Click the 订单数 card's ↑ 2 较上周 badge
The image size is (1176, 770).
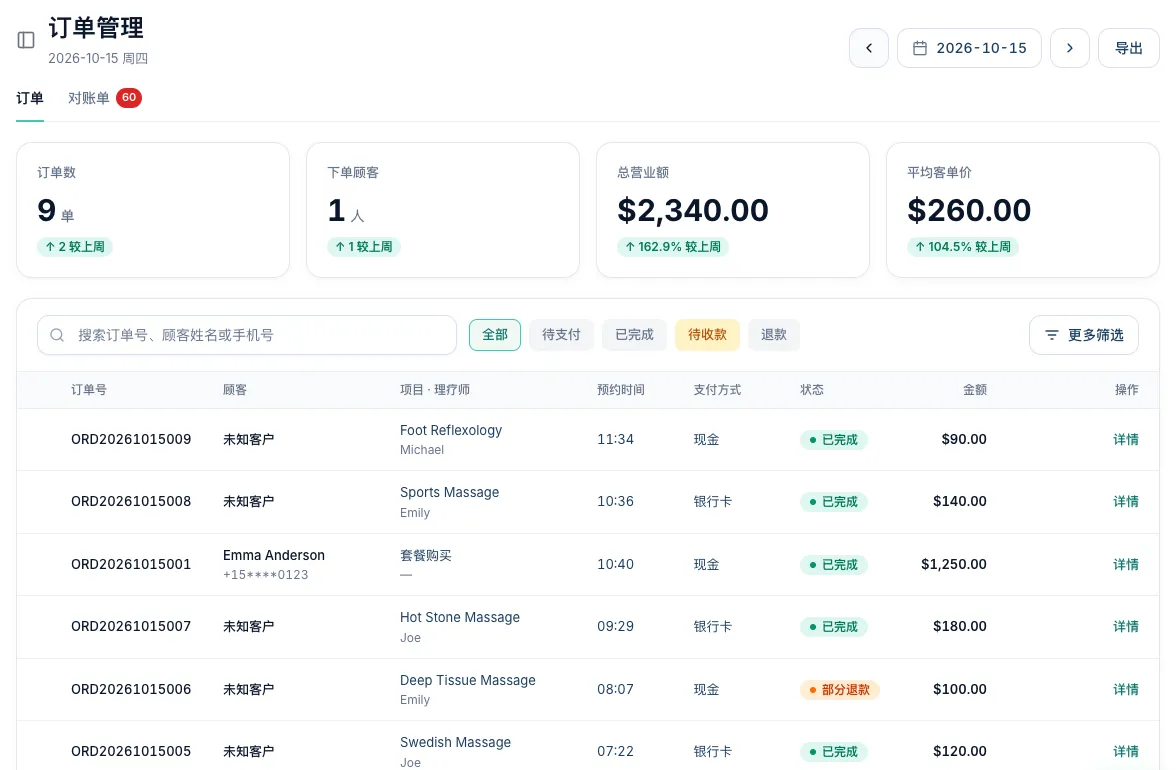point(75,247)
